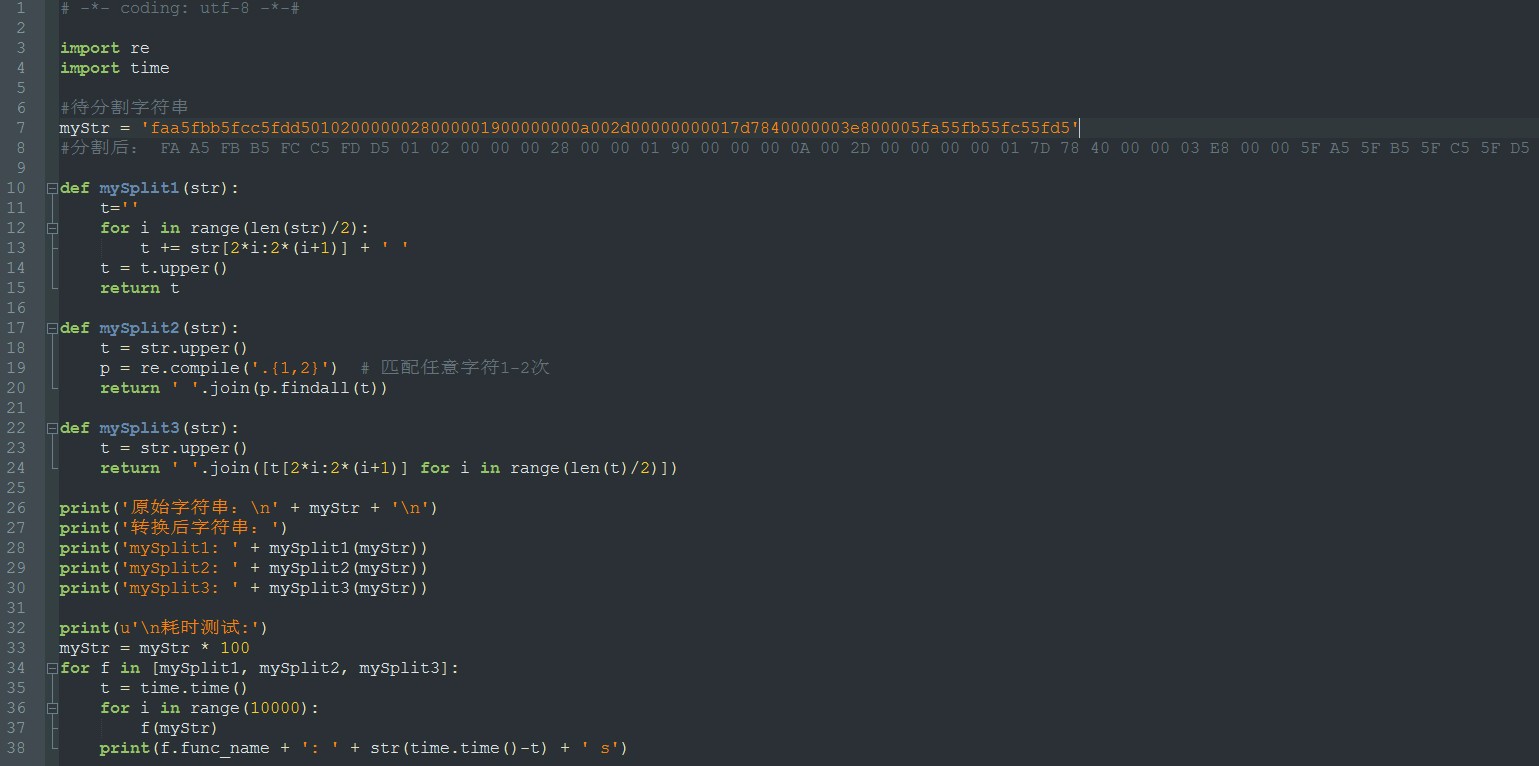Viewport: 1539px width, 766px height.
Task: Click 'import re' statement
Action: pos(105,48)
